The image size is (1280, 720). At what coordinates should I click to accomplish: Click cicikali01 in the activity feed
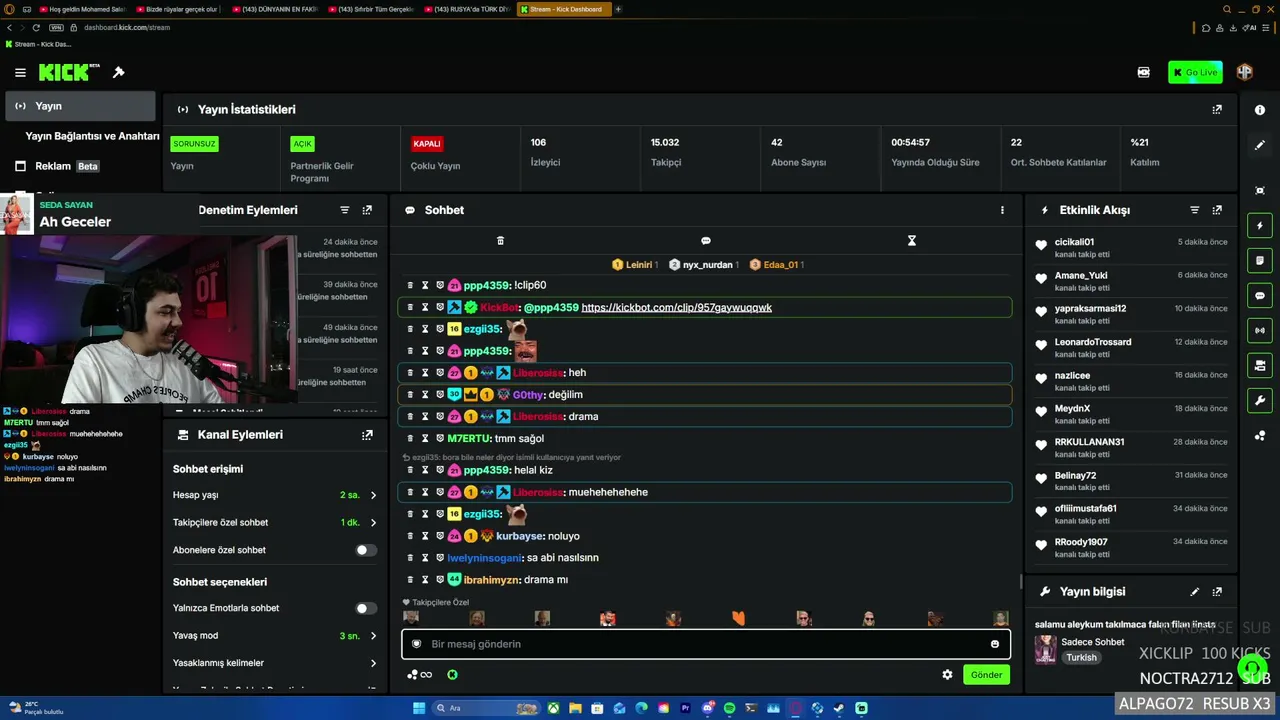[x=1074, y=242]
